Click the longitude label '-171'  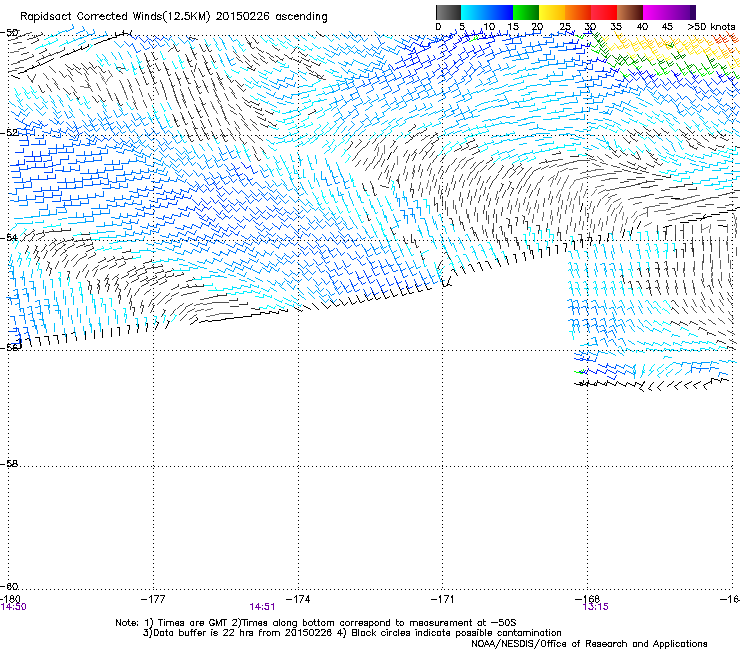(443, 599)
